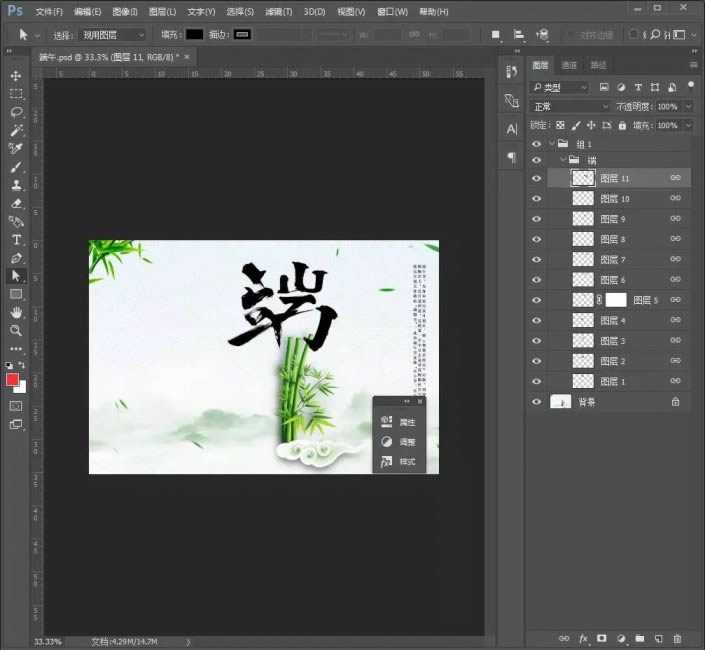Select the Horizontal Type tool
The height and width of the screenshot is (650, 705).
16,240
